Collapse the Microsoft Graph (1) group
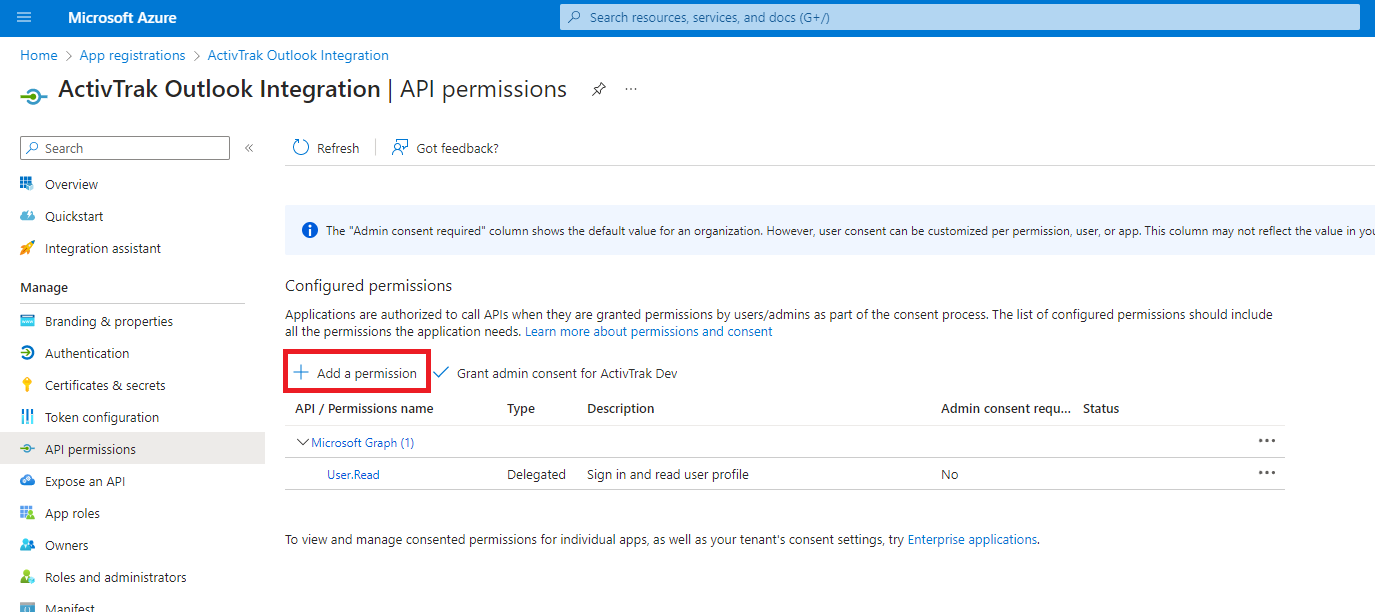Viewport: 1375px width, 612px height. point(303,442)
